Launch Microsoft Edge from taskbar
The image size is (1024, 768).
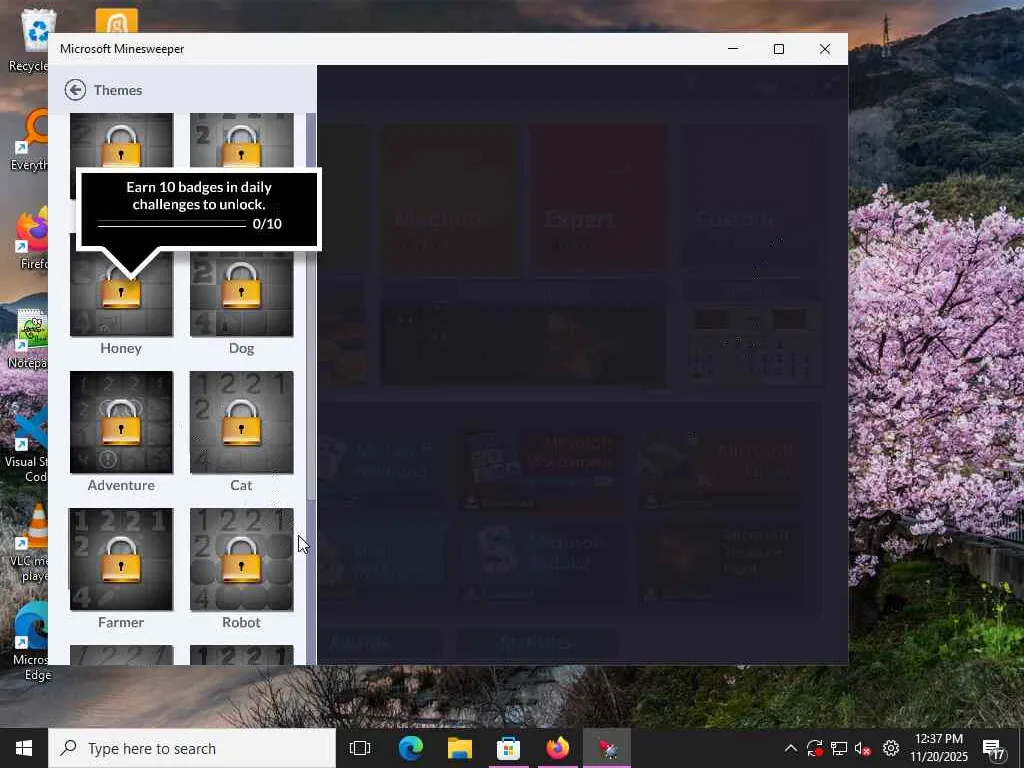tap(411, 748)
